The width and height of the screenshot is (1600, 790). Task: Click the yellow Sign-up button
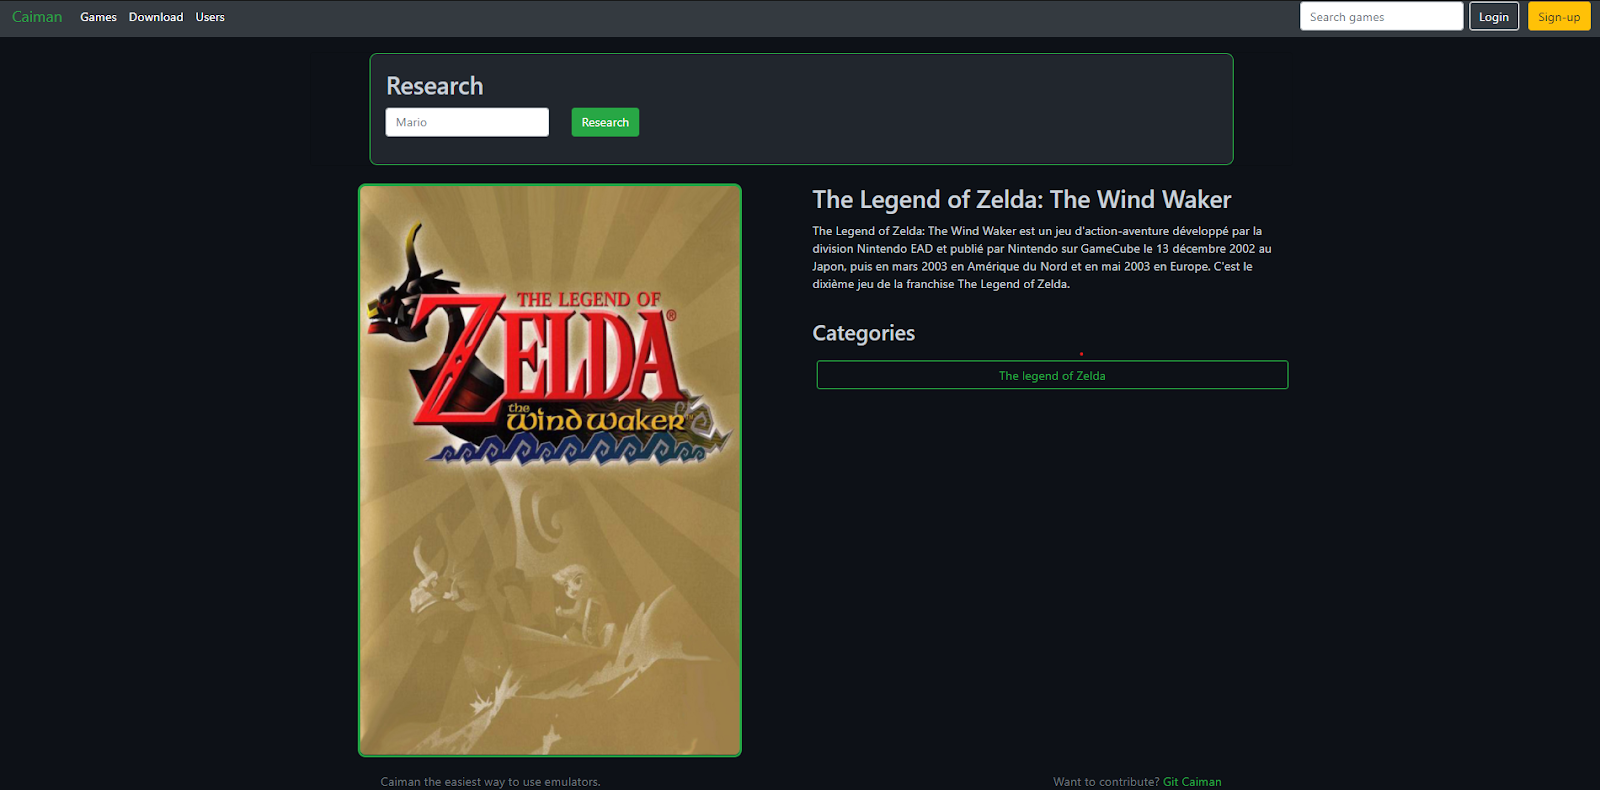point(1559,16)
